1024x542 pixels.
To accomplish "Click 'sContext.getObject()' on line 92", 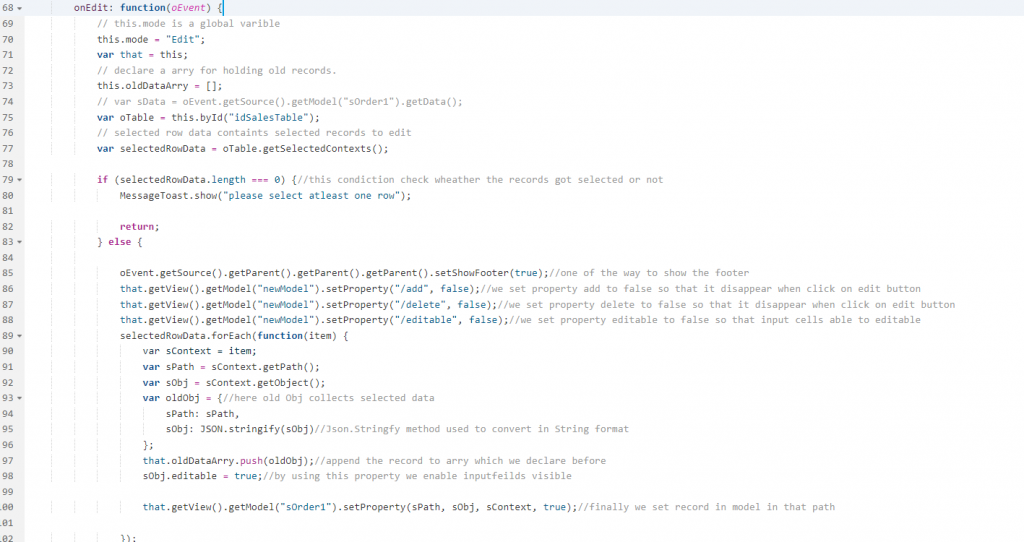I will (x=263, y=383).
